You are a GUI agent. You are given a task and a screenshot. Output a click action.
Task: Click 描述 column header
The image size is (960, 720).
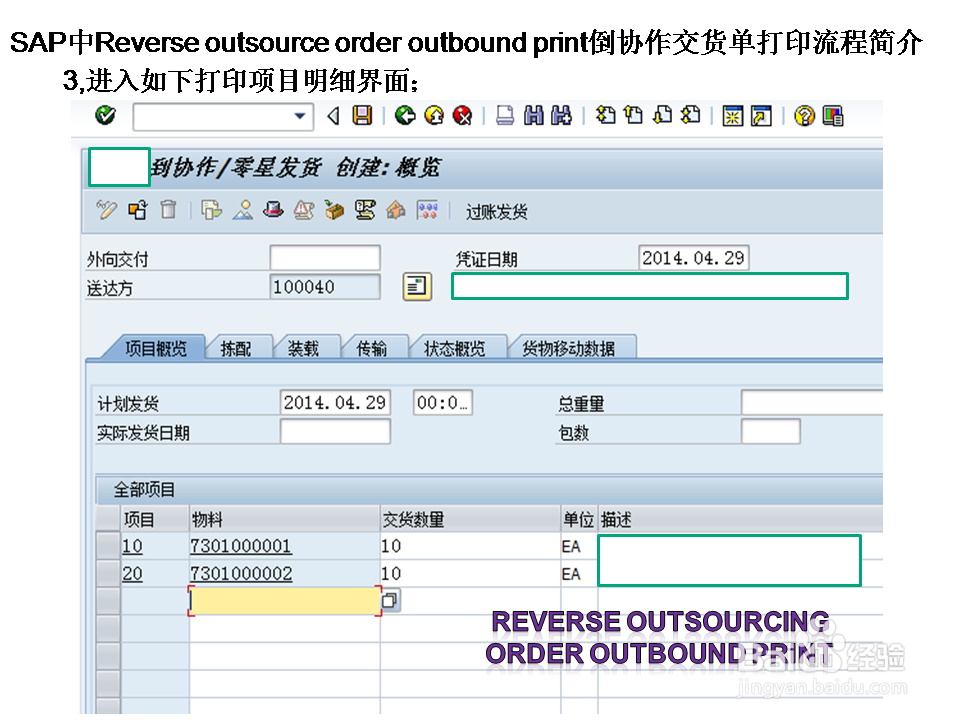(740, 519)
